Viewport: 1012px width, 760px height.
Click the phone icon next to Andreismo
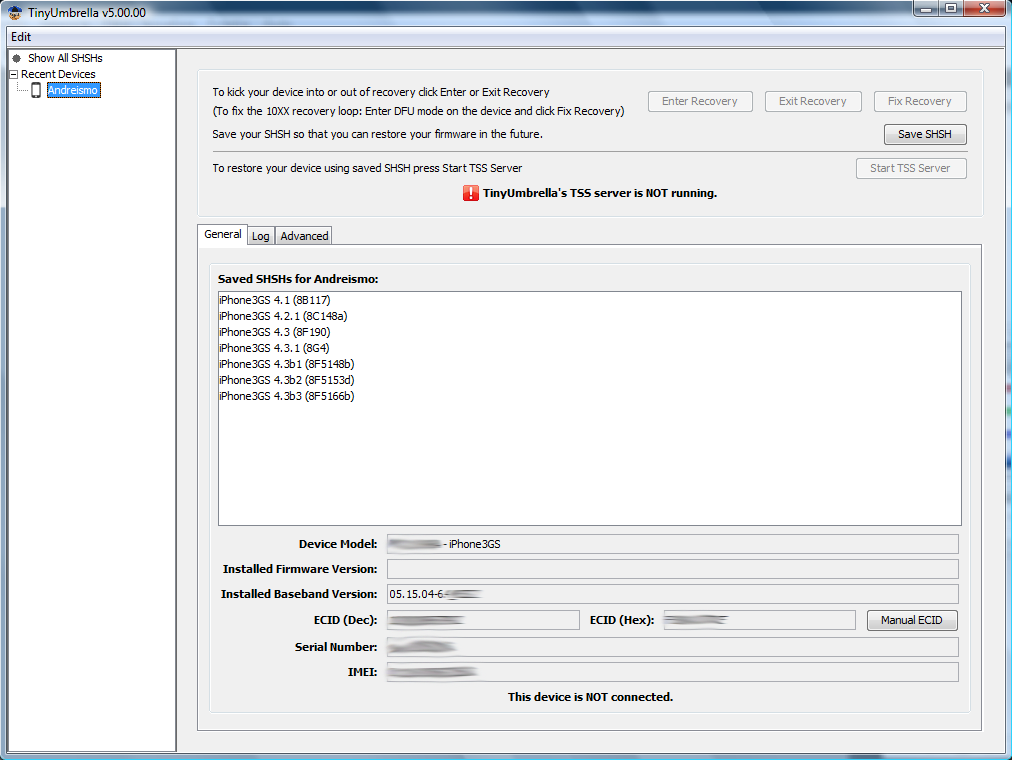tap(36, 90)
